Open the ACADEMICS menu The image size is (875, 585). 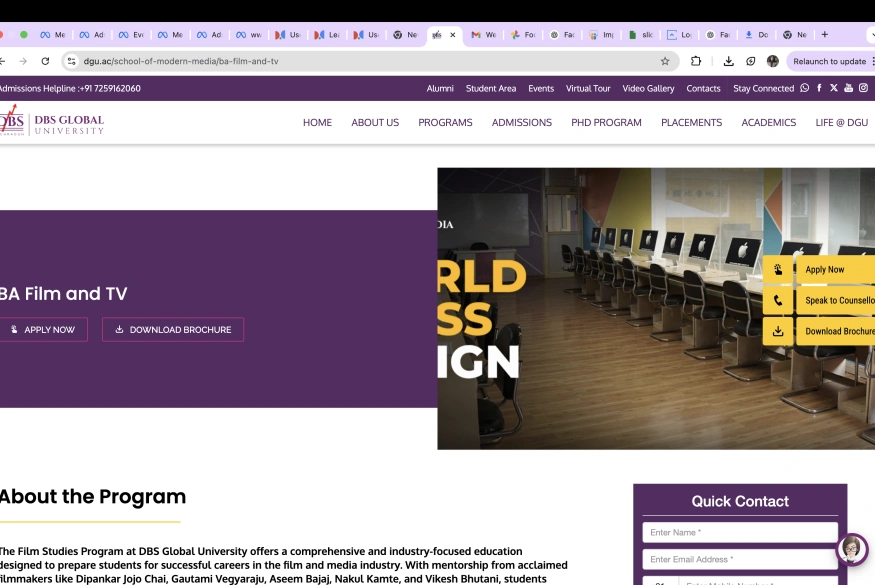click(768, 122)
